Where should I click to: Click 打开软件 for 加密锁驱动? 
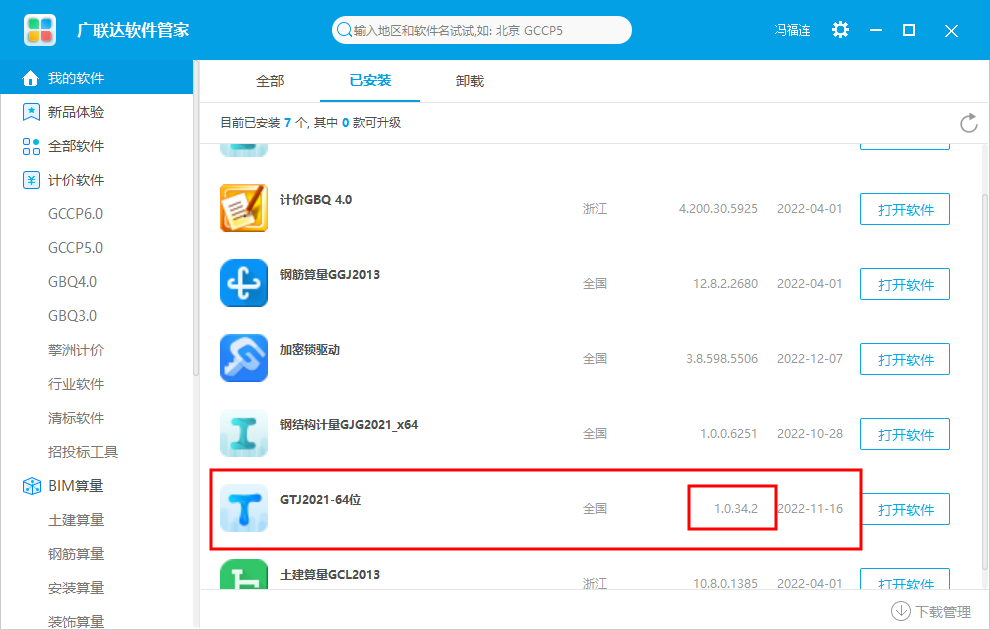(905, 359)
